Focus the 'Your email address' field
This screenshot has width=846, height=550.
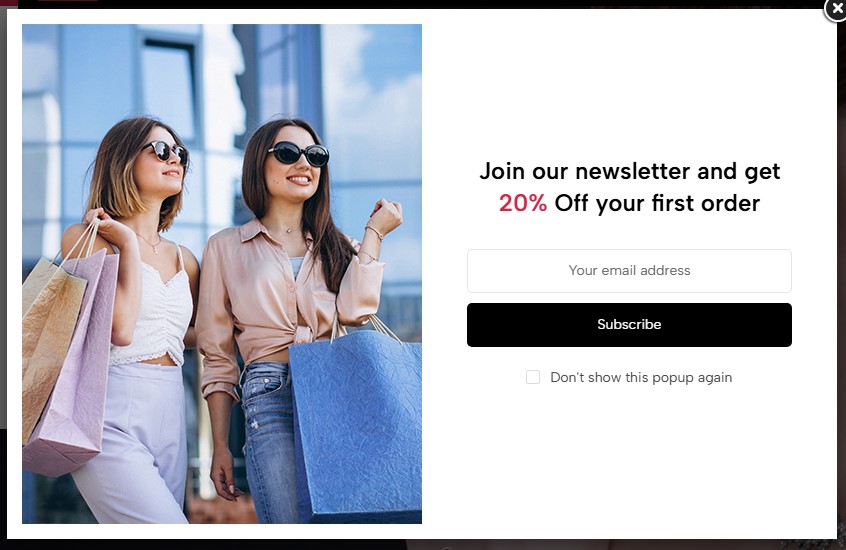click(629, 271)
